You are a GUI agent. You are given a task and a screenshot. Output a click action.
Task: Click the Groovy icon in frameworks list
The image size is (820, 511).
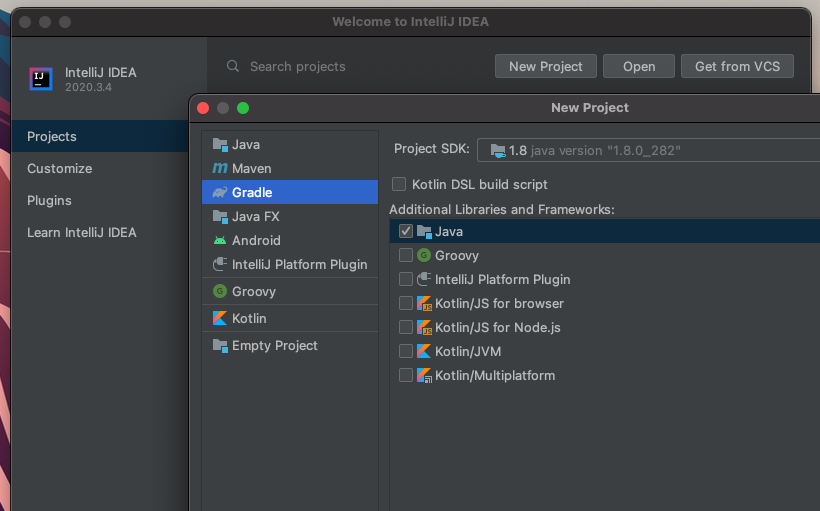424,255
